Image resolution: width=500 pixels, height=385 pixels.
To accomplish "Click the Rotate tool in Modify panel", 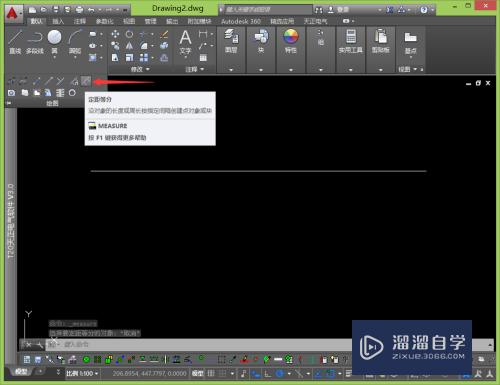I will coord(129,34).
